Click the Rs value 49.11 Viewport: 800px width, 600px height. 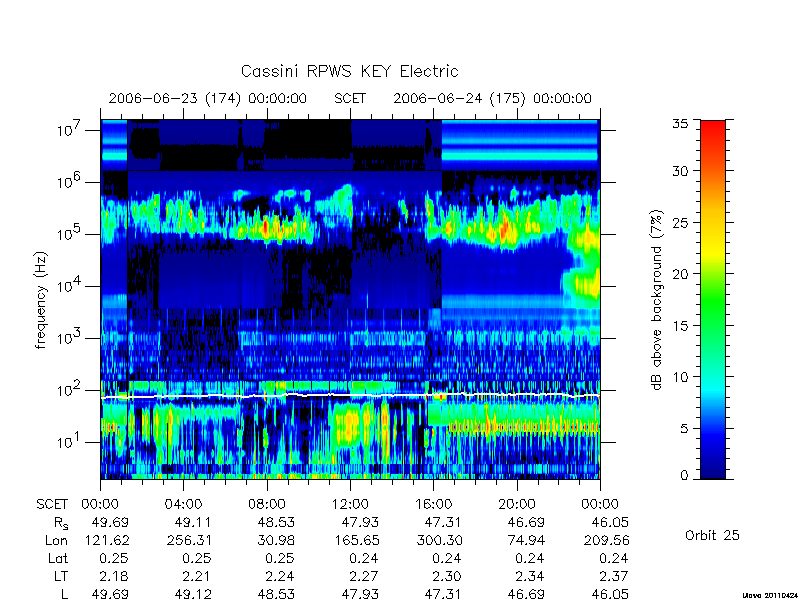coord(192,522)
